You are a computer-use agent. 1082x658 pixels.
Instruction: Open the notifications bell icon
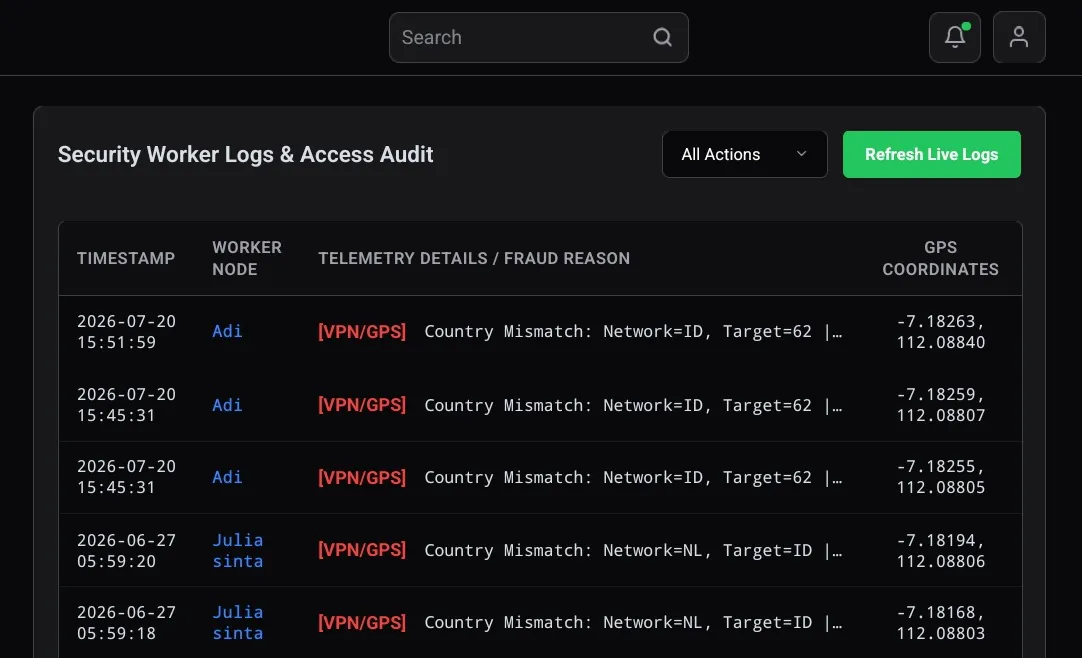pos(954,37)
